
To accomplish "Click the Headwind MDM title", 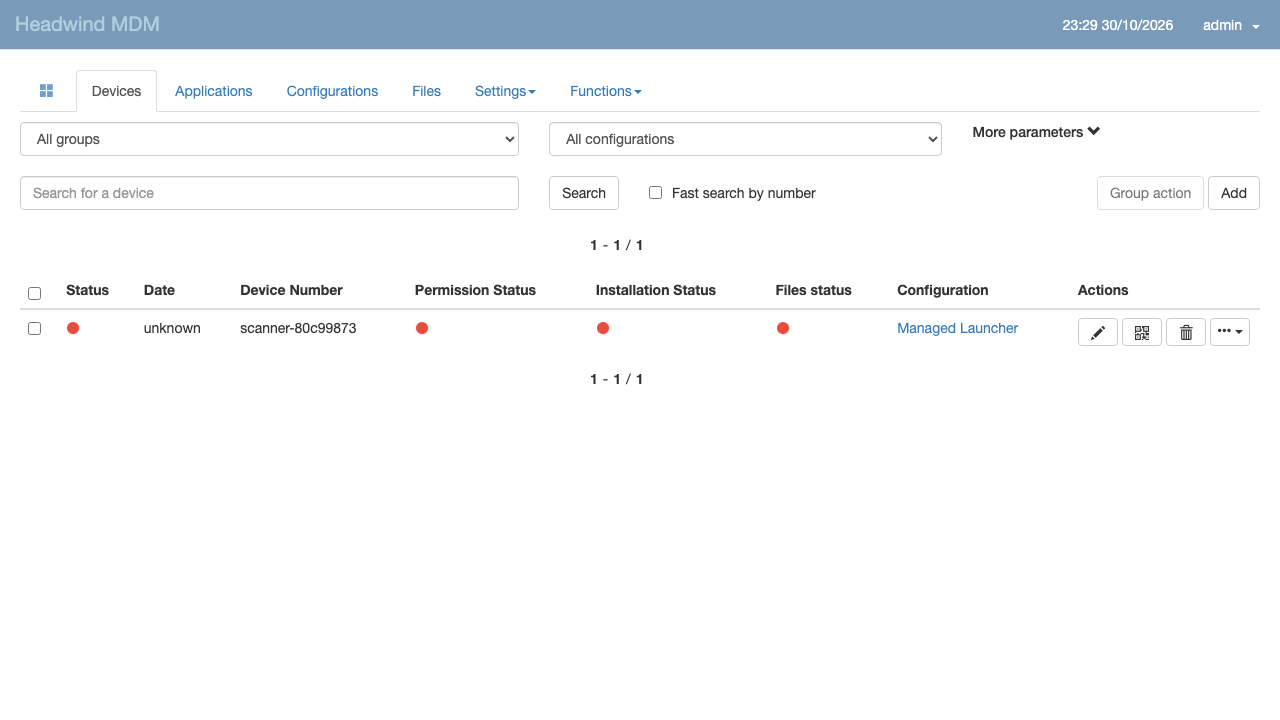I will (87, 24).
